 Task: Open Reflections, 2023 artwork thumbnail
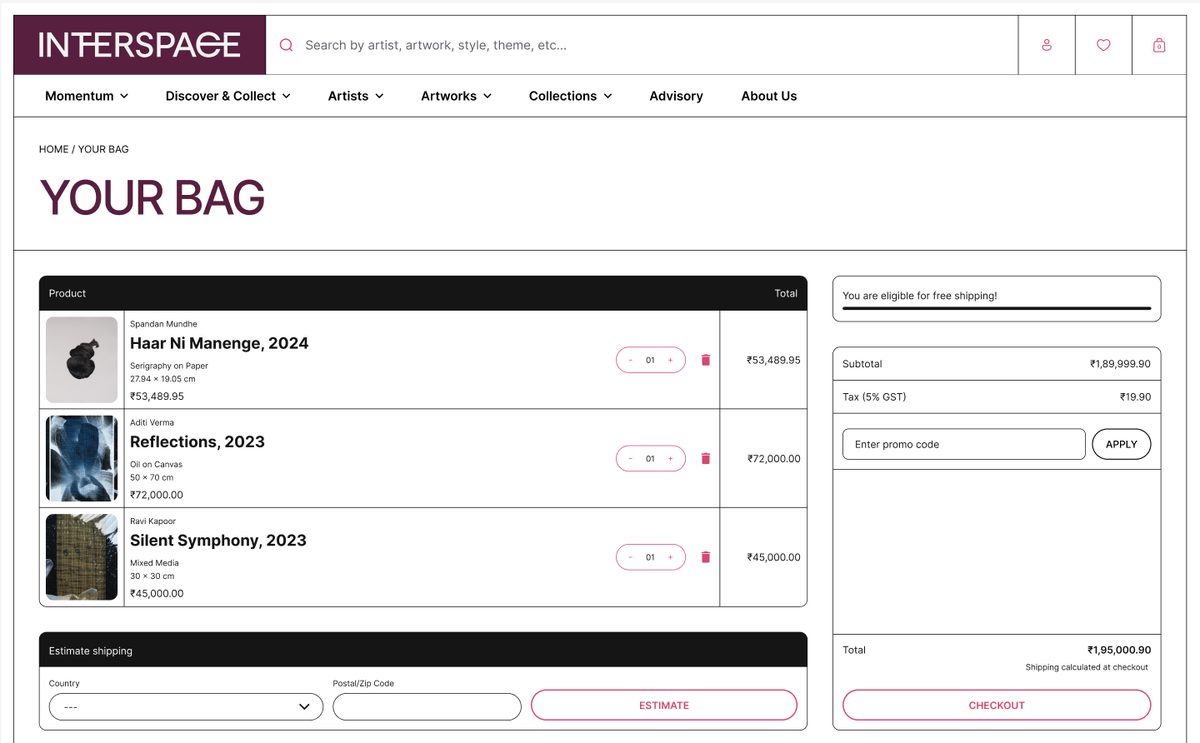[x=82, y=458]
